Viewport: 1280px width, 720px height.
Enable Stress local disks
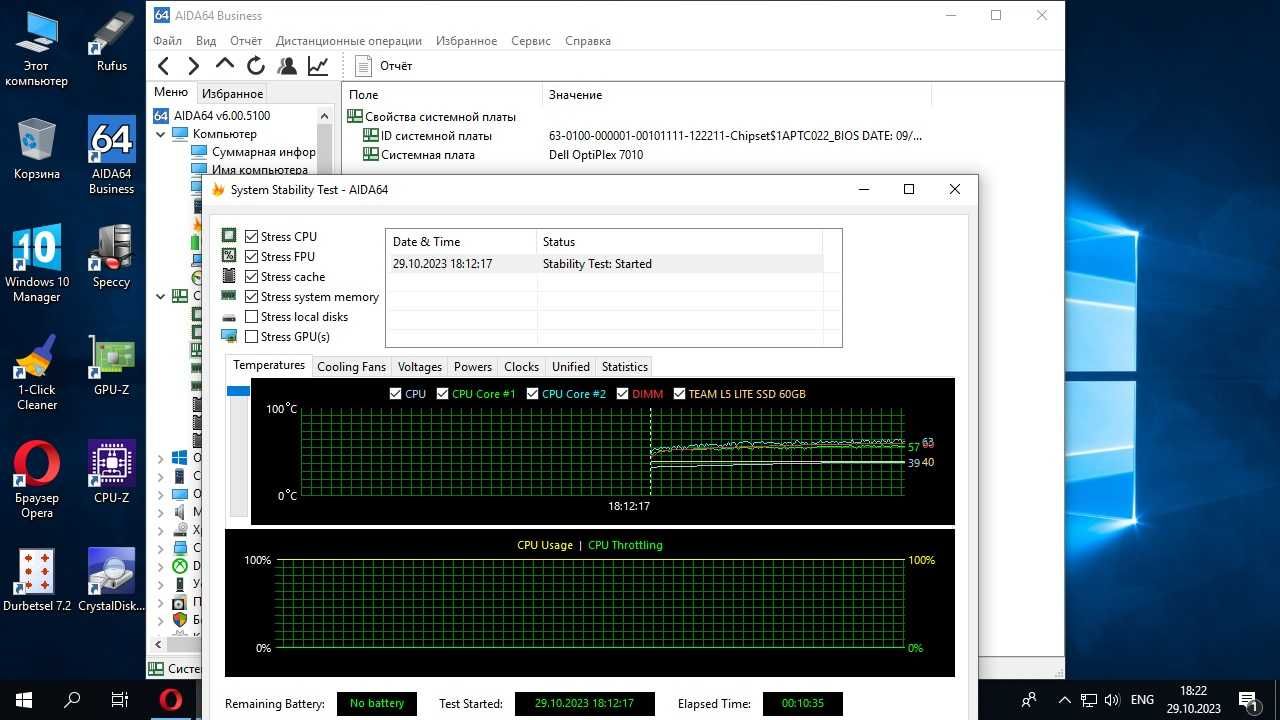tap(251, 317)
